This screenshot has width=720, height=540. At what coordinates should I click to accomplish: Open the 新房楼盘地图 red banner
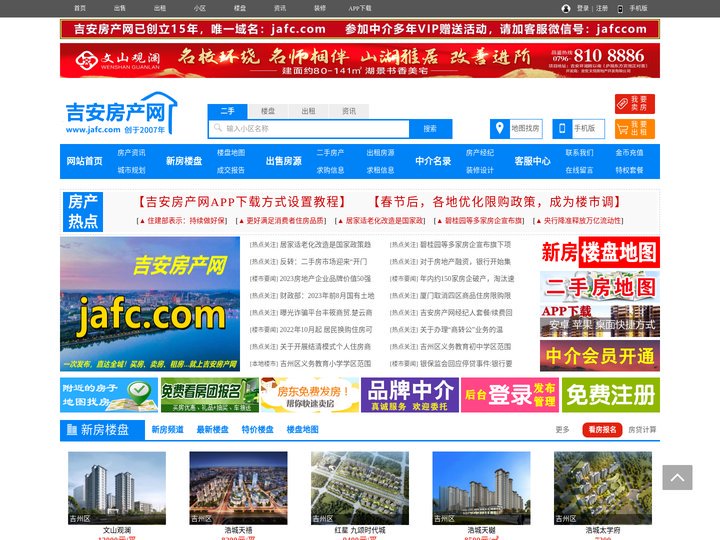(600, 252)
